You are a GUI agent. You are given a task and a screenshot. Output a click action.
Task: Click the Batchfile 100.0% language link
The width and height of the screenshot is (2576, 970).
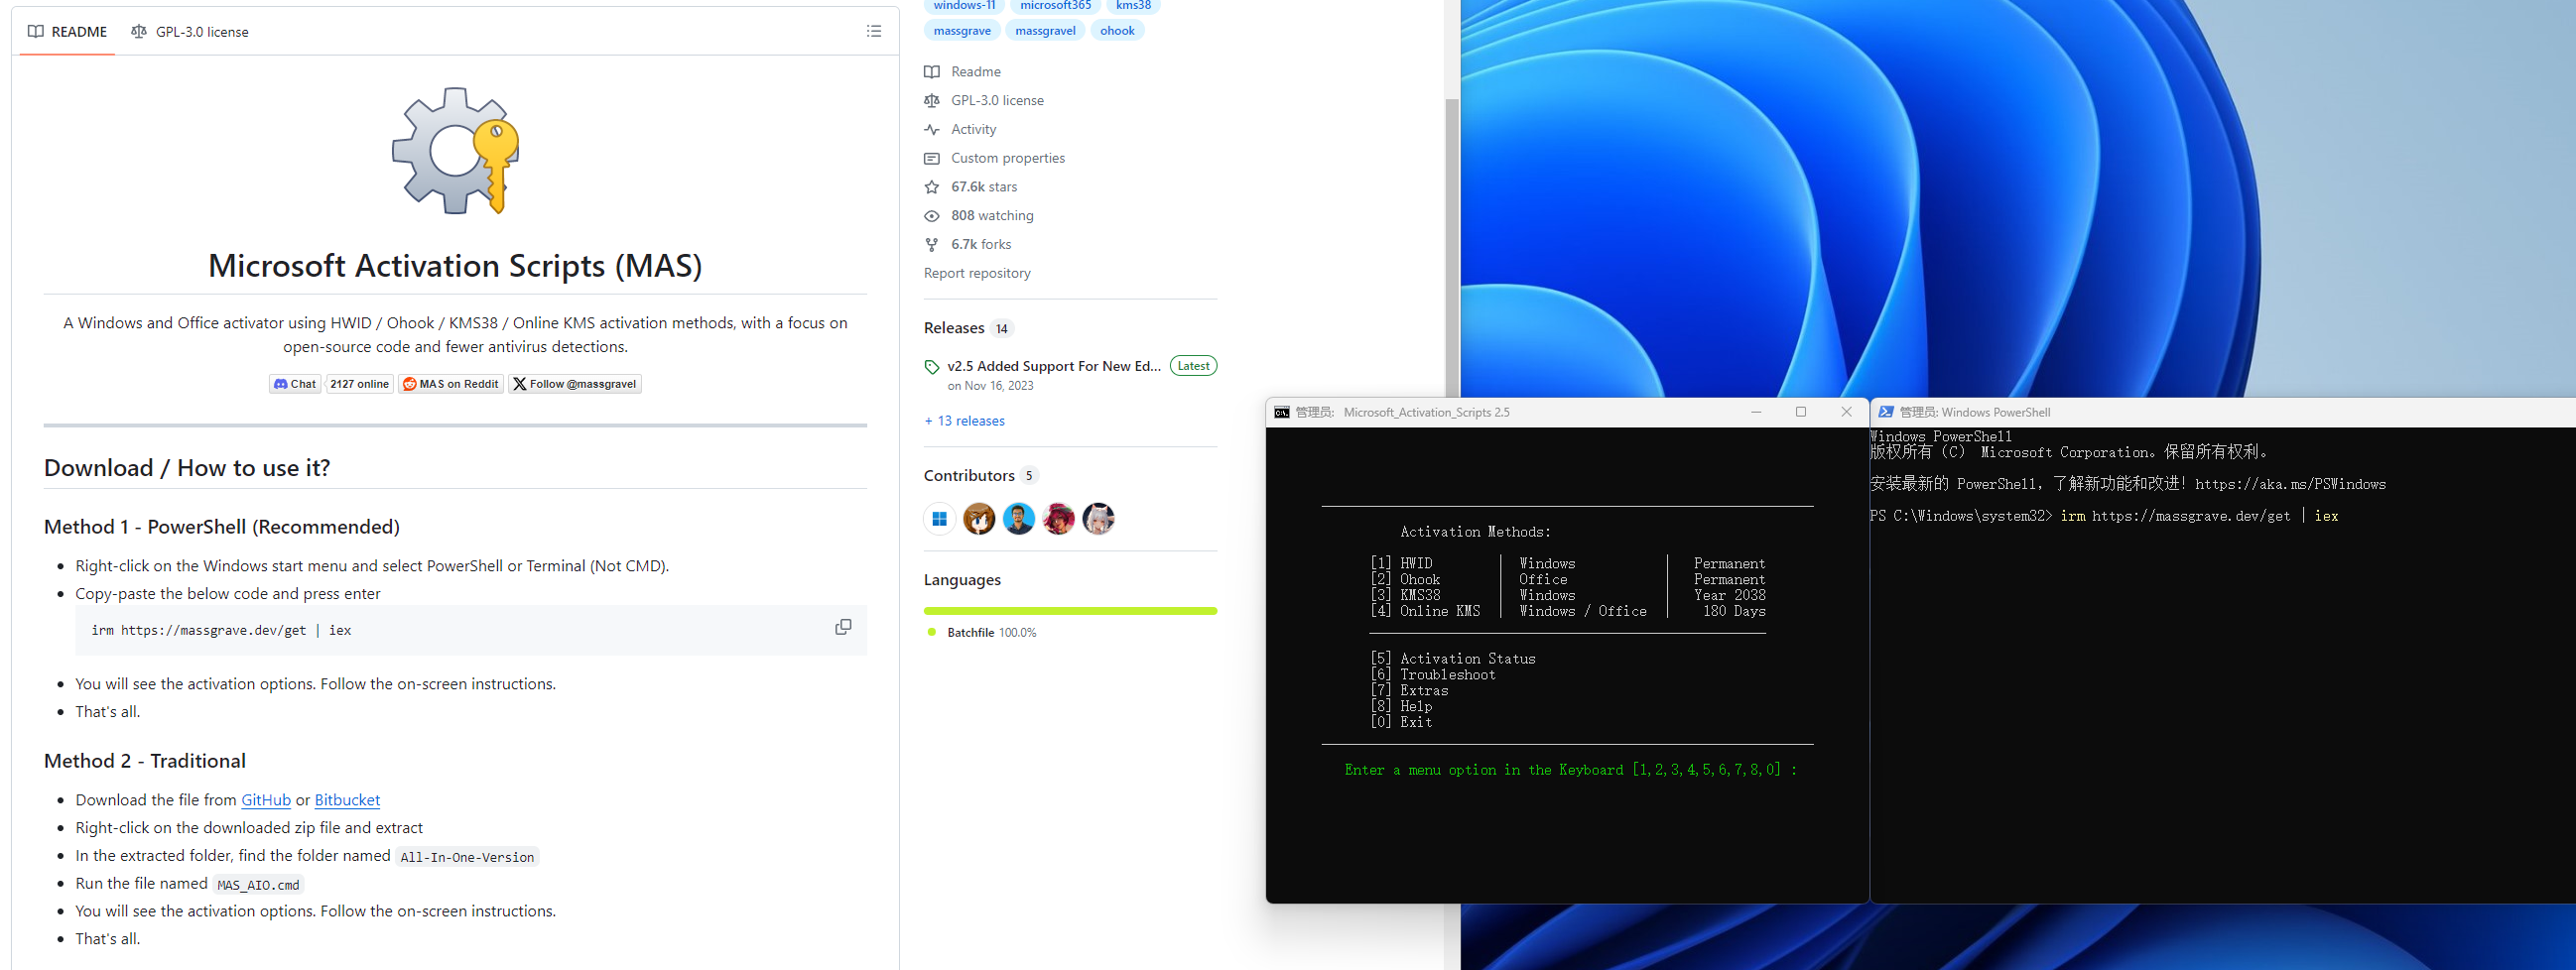pos(982,633)
